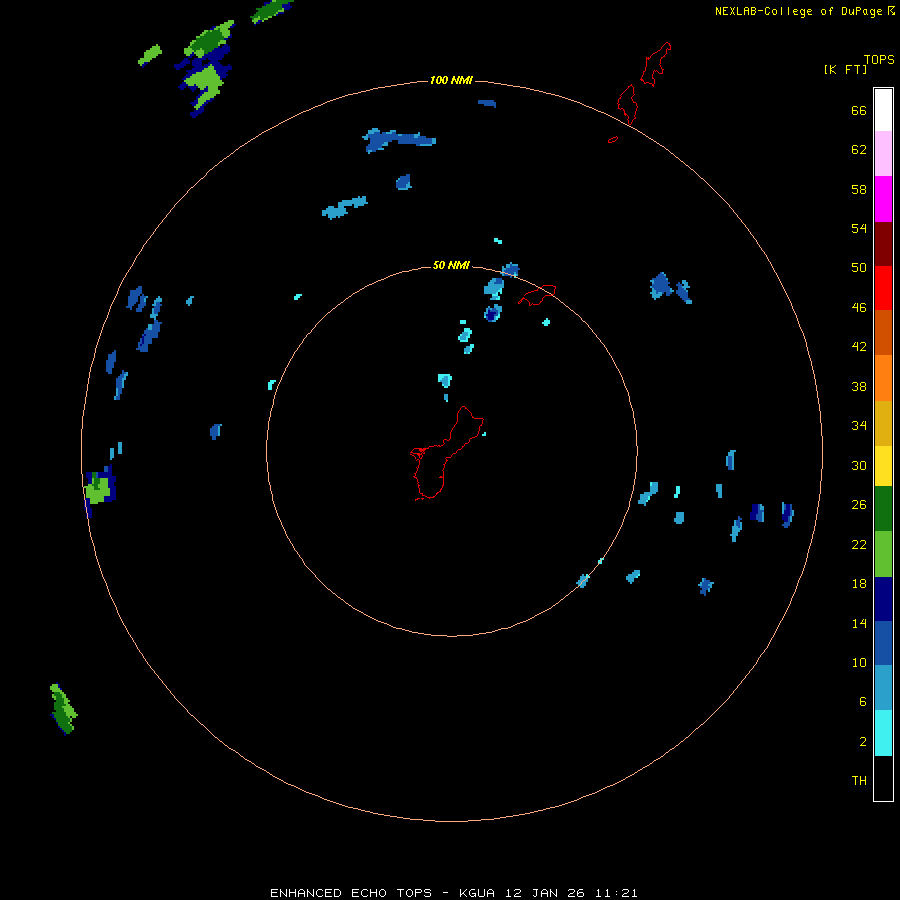Click the legend value 10
The height and width of the screenshot is (900, 900).
(859, 663)
